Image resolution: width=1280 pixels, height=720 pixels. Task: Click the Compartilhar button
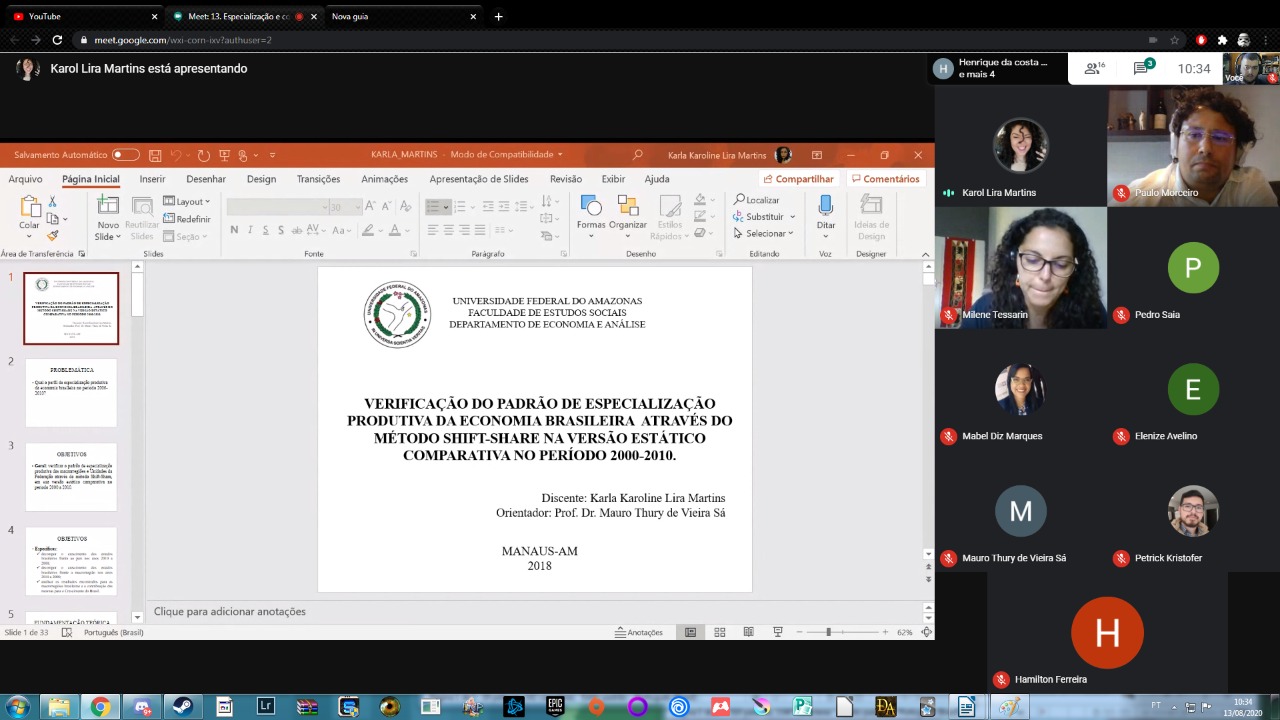798,179
